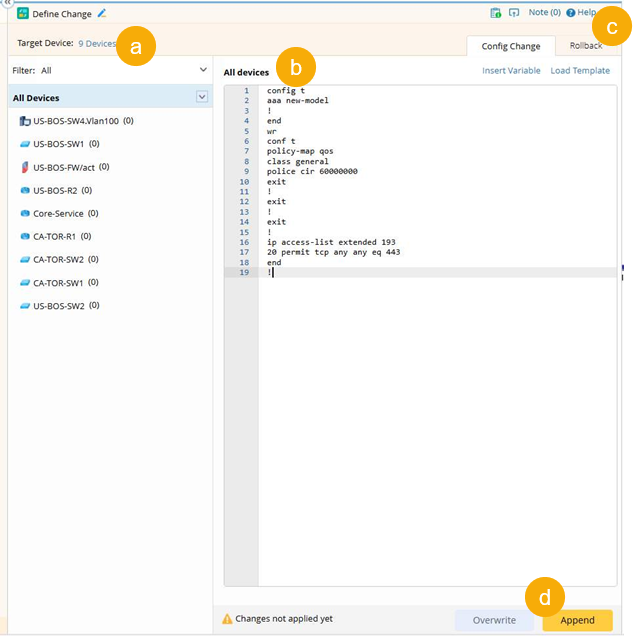Click the Define Change green icon

(x=23, y=13)
